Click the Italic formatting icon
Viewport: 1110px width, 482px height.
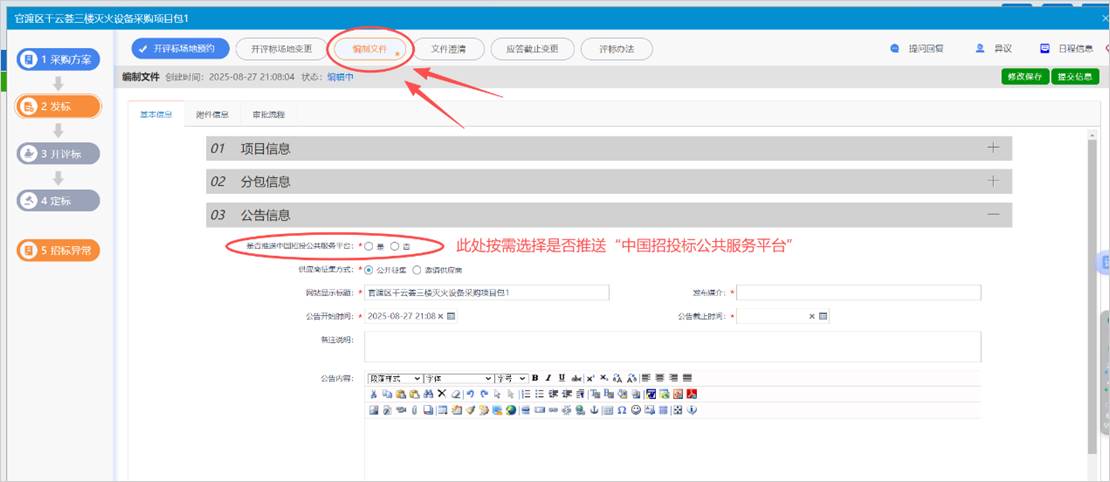(x=548, y=378)
